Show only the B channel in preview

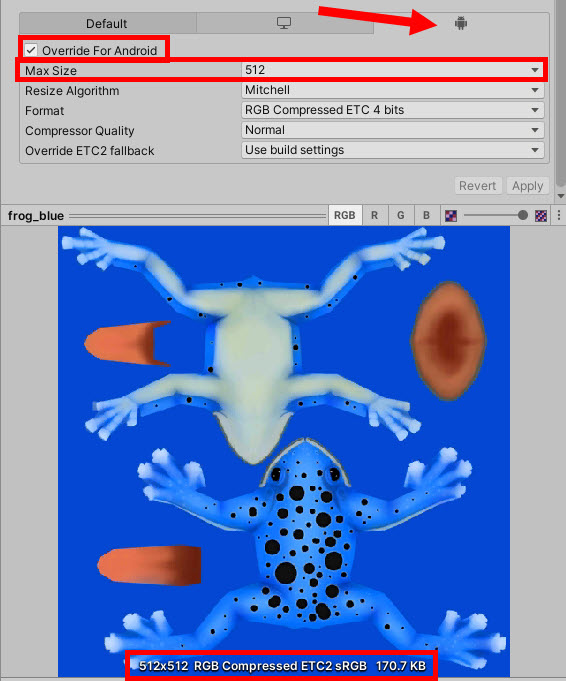click(x=427, y=215)
